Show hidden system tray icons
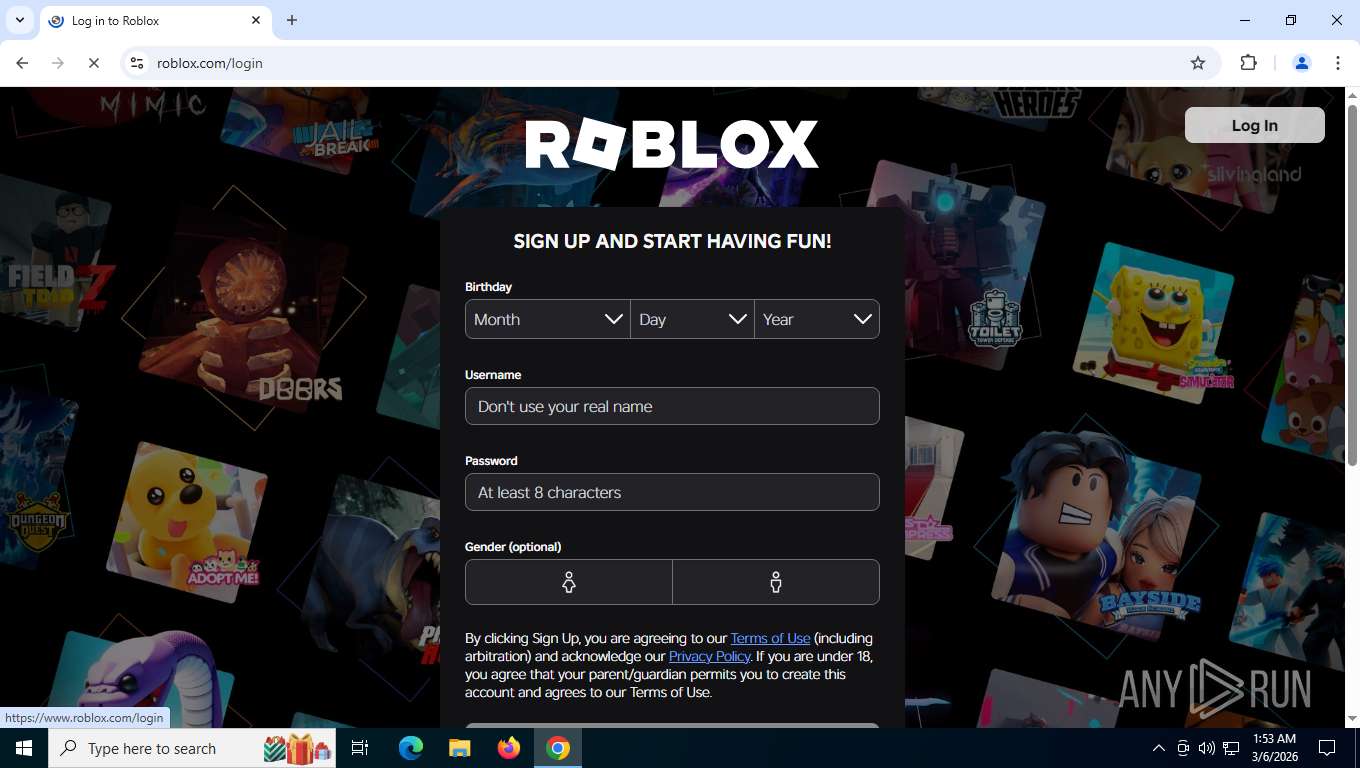The width and height of the screenshot is (1360, 768). [1159, 748]
